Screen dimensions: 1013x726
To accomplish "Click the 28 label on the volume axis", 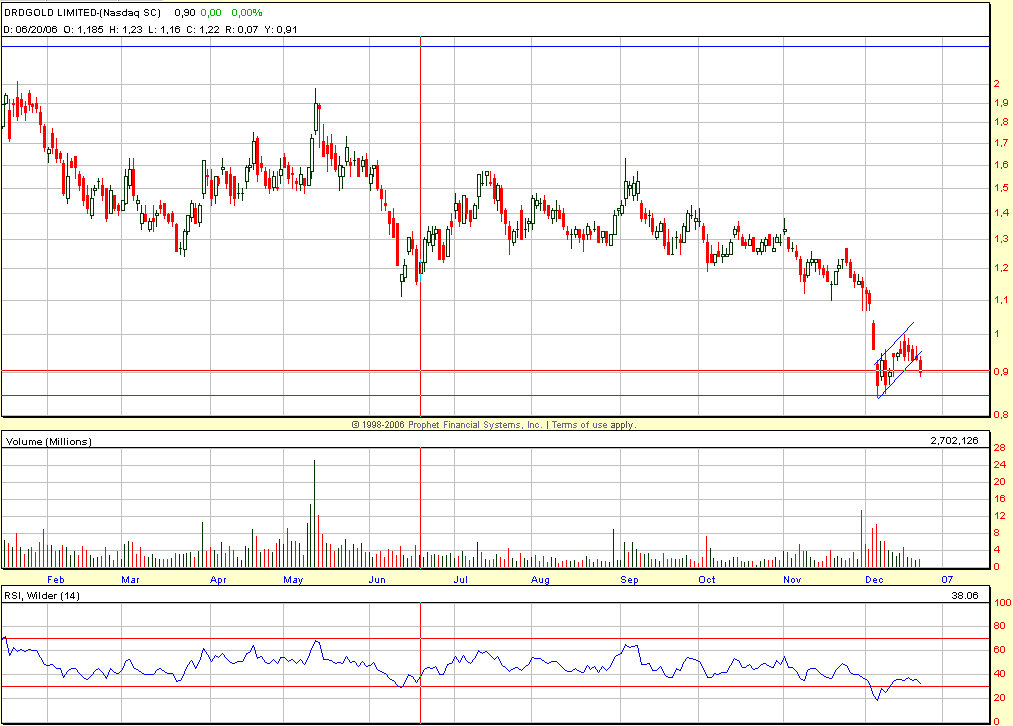I will point(1000,447).
